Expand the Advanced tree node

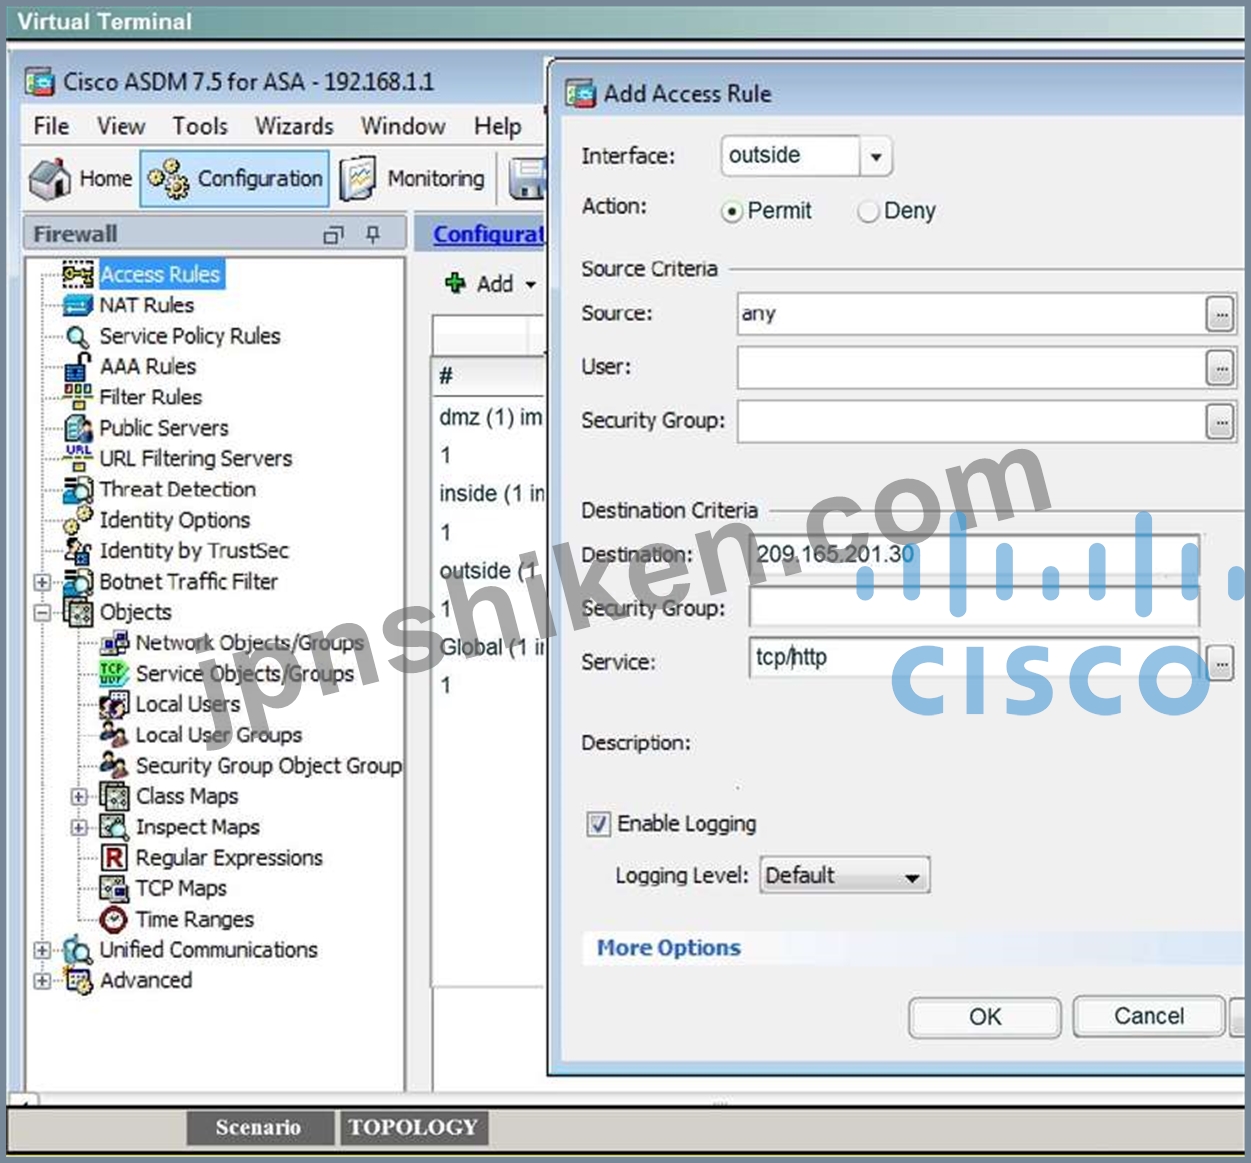tap(42, 981)
